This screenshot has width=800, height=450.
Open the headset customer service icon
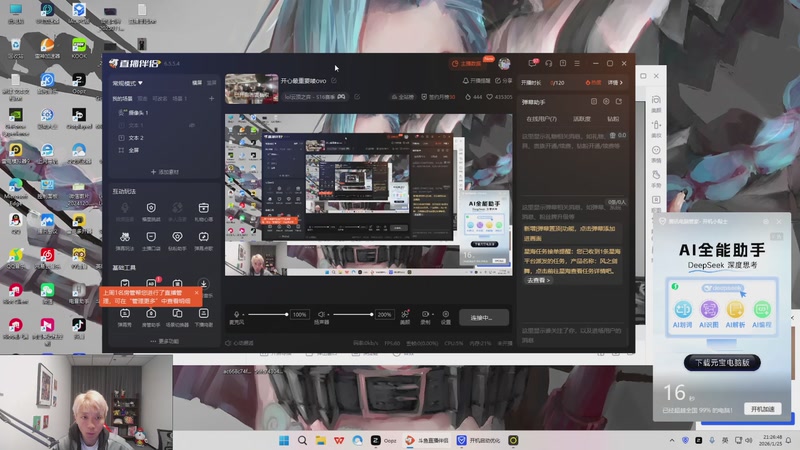pos(548,63)
